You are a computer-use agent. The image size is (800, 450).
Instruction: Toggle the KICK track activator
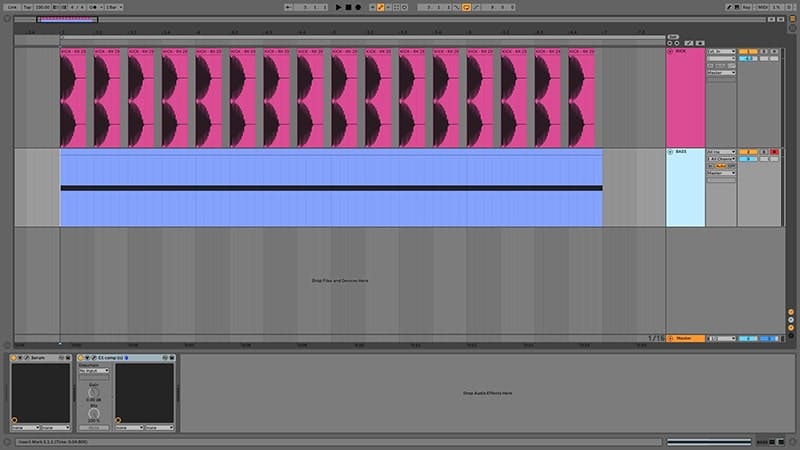click(x=748, y=52)
